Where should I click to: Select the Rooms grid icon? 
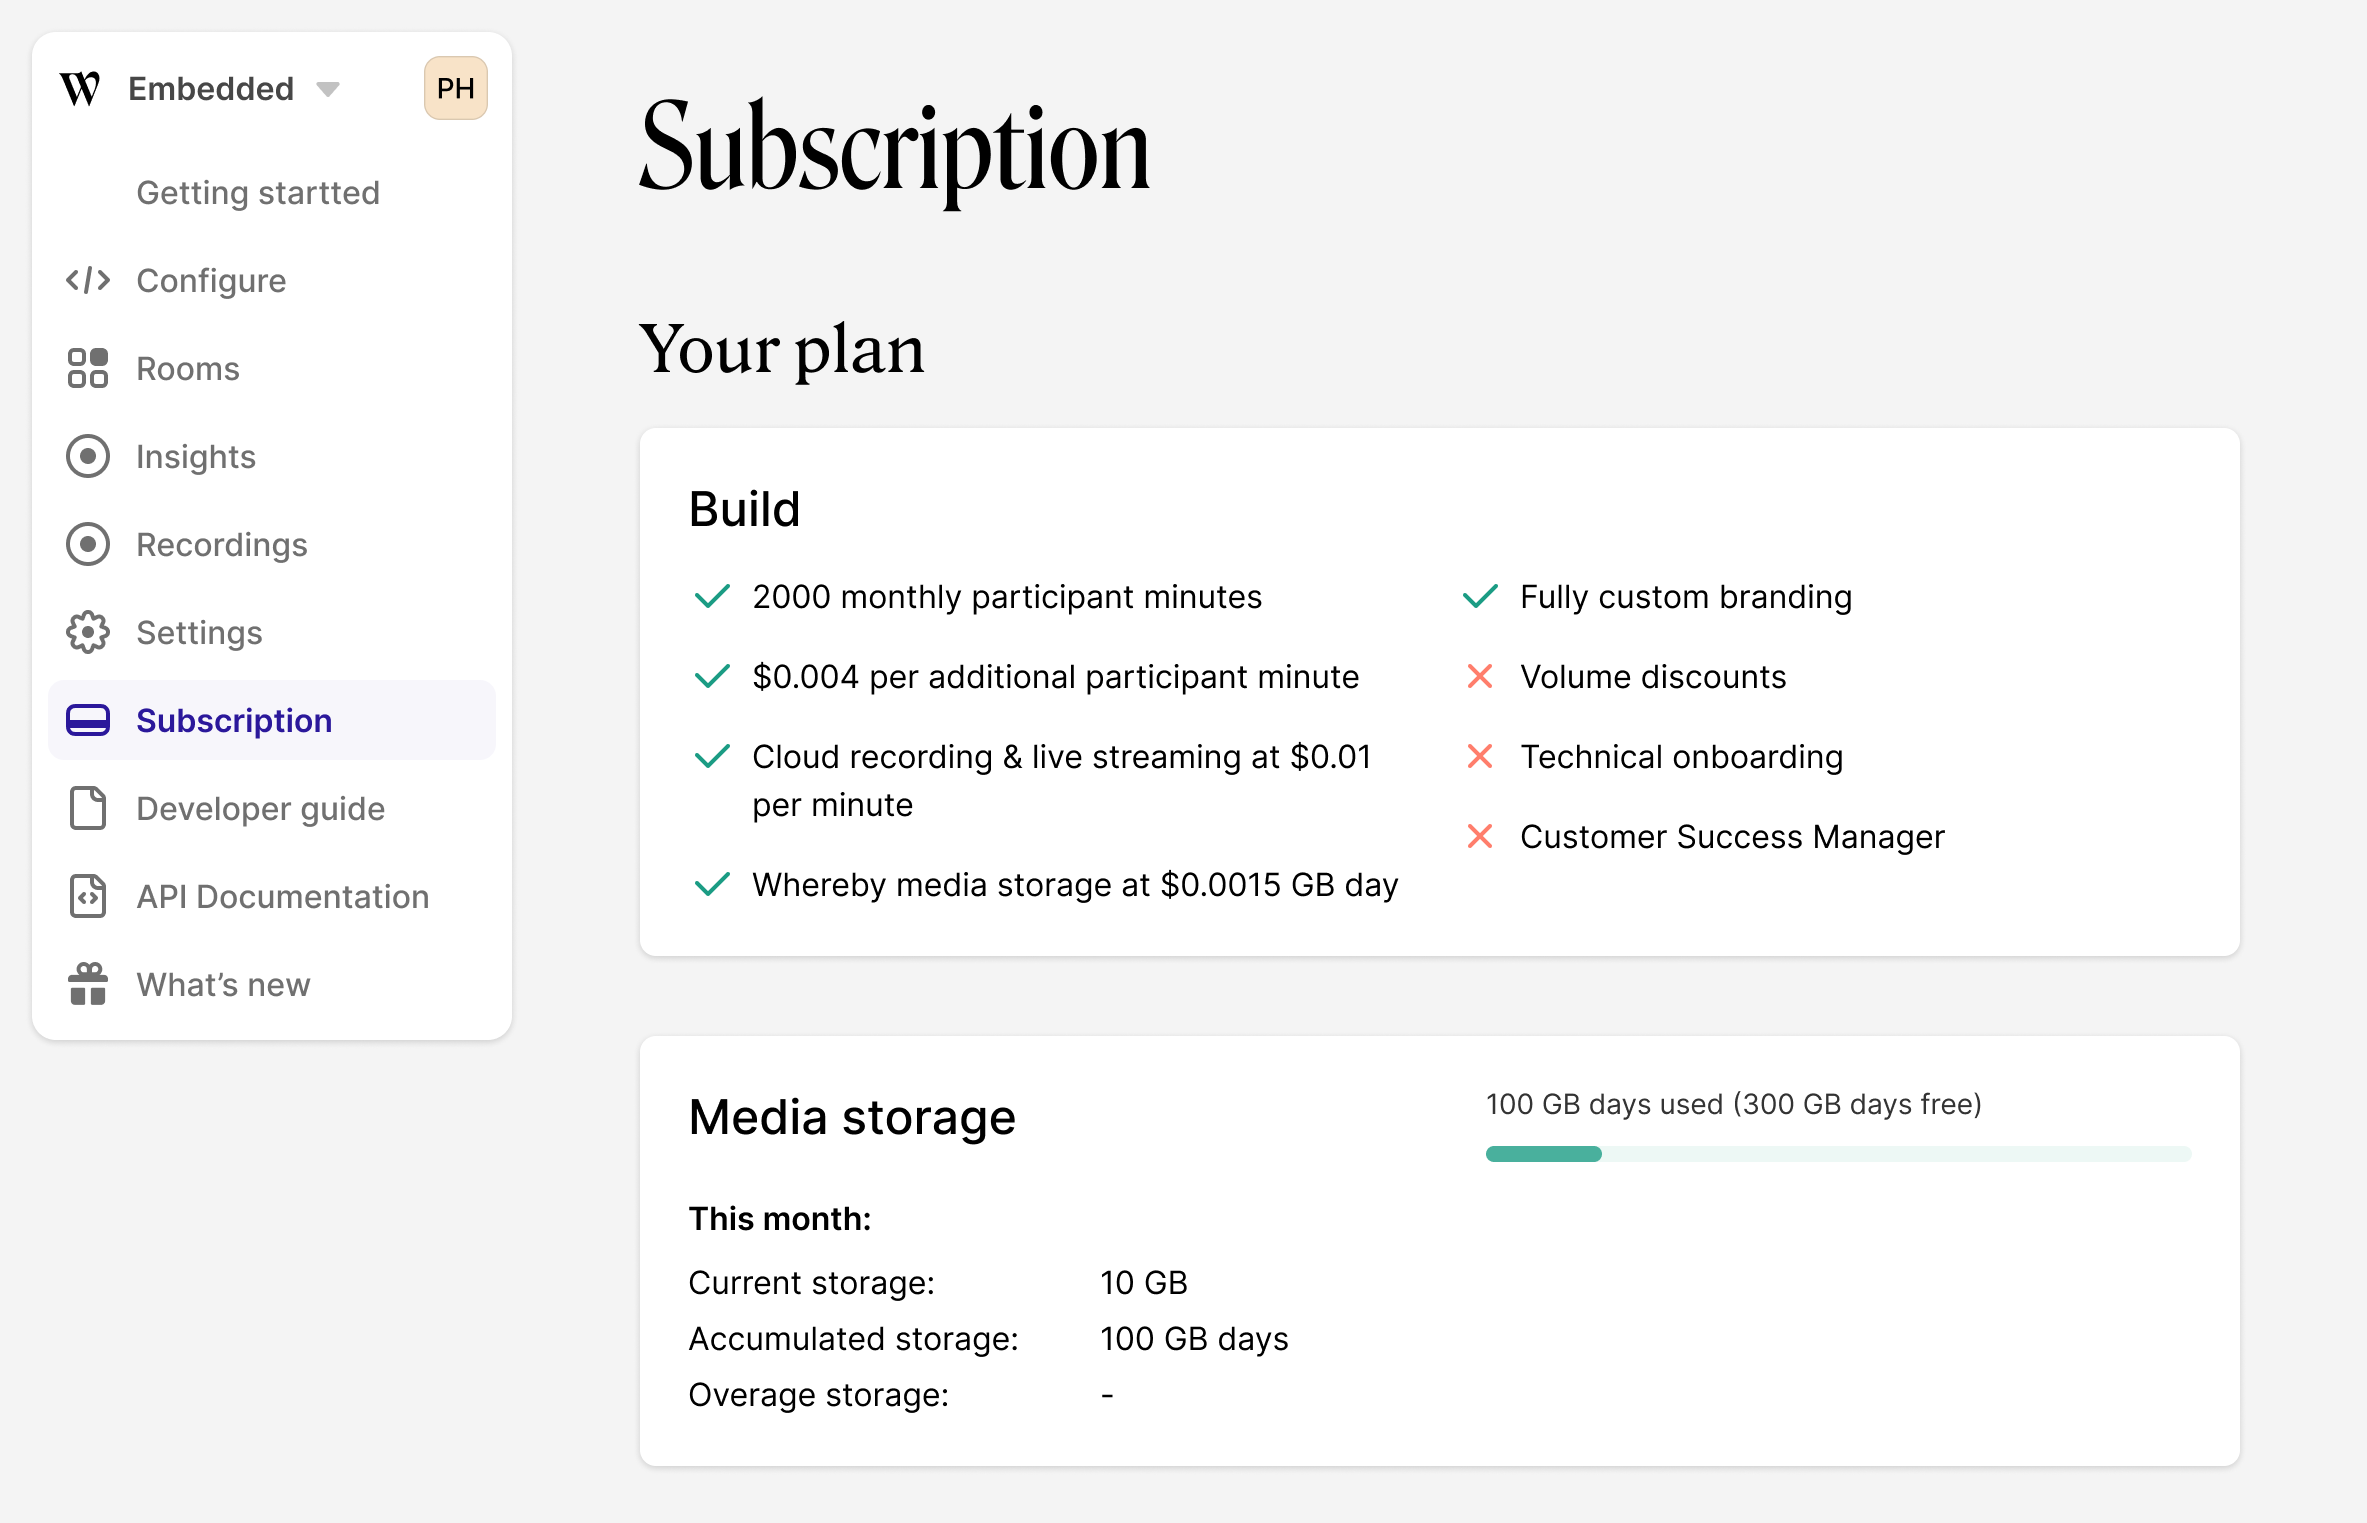(x=88, y=368)
